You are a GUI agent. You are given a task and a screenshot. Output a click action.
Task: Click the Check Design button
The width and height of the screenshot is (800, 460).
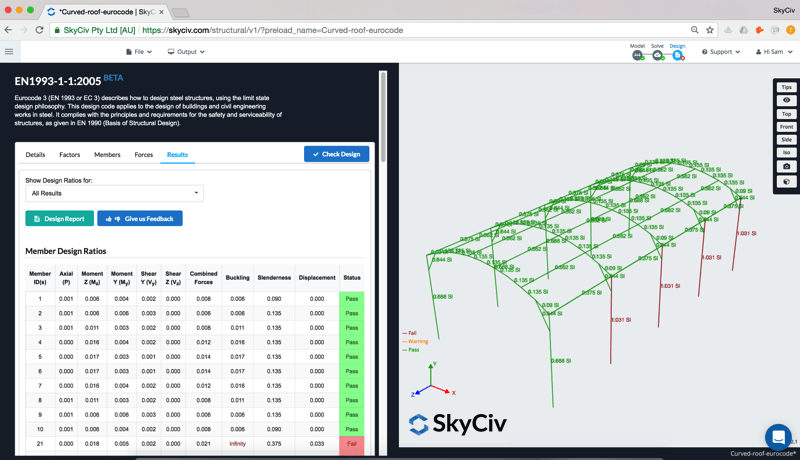point(336,154)
